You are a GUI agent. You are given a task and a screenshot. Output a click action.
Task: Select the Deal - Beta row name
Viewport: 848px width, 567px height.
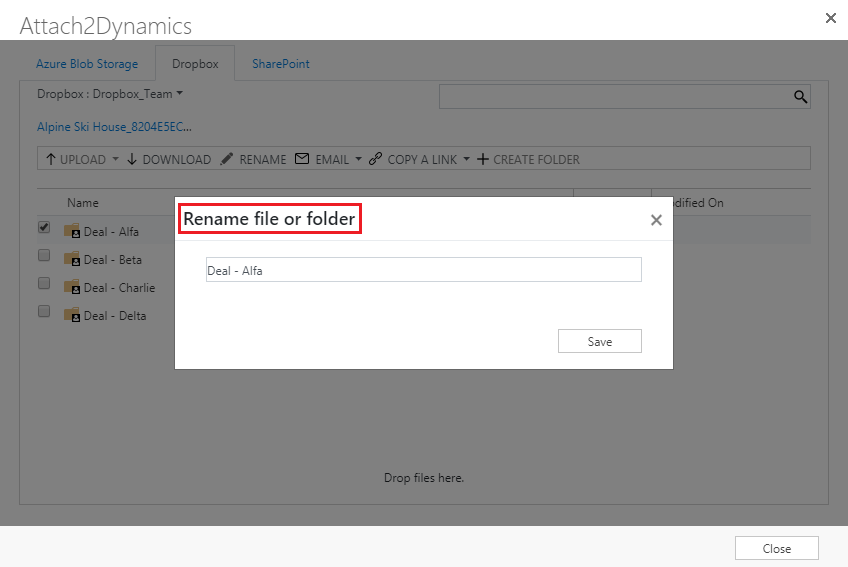click(112, 260)
